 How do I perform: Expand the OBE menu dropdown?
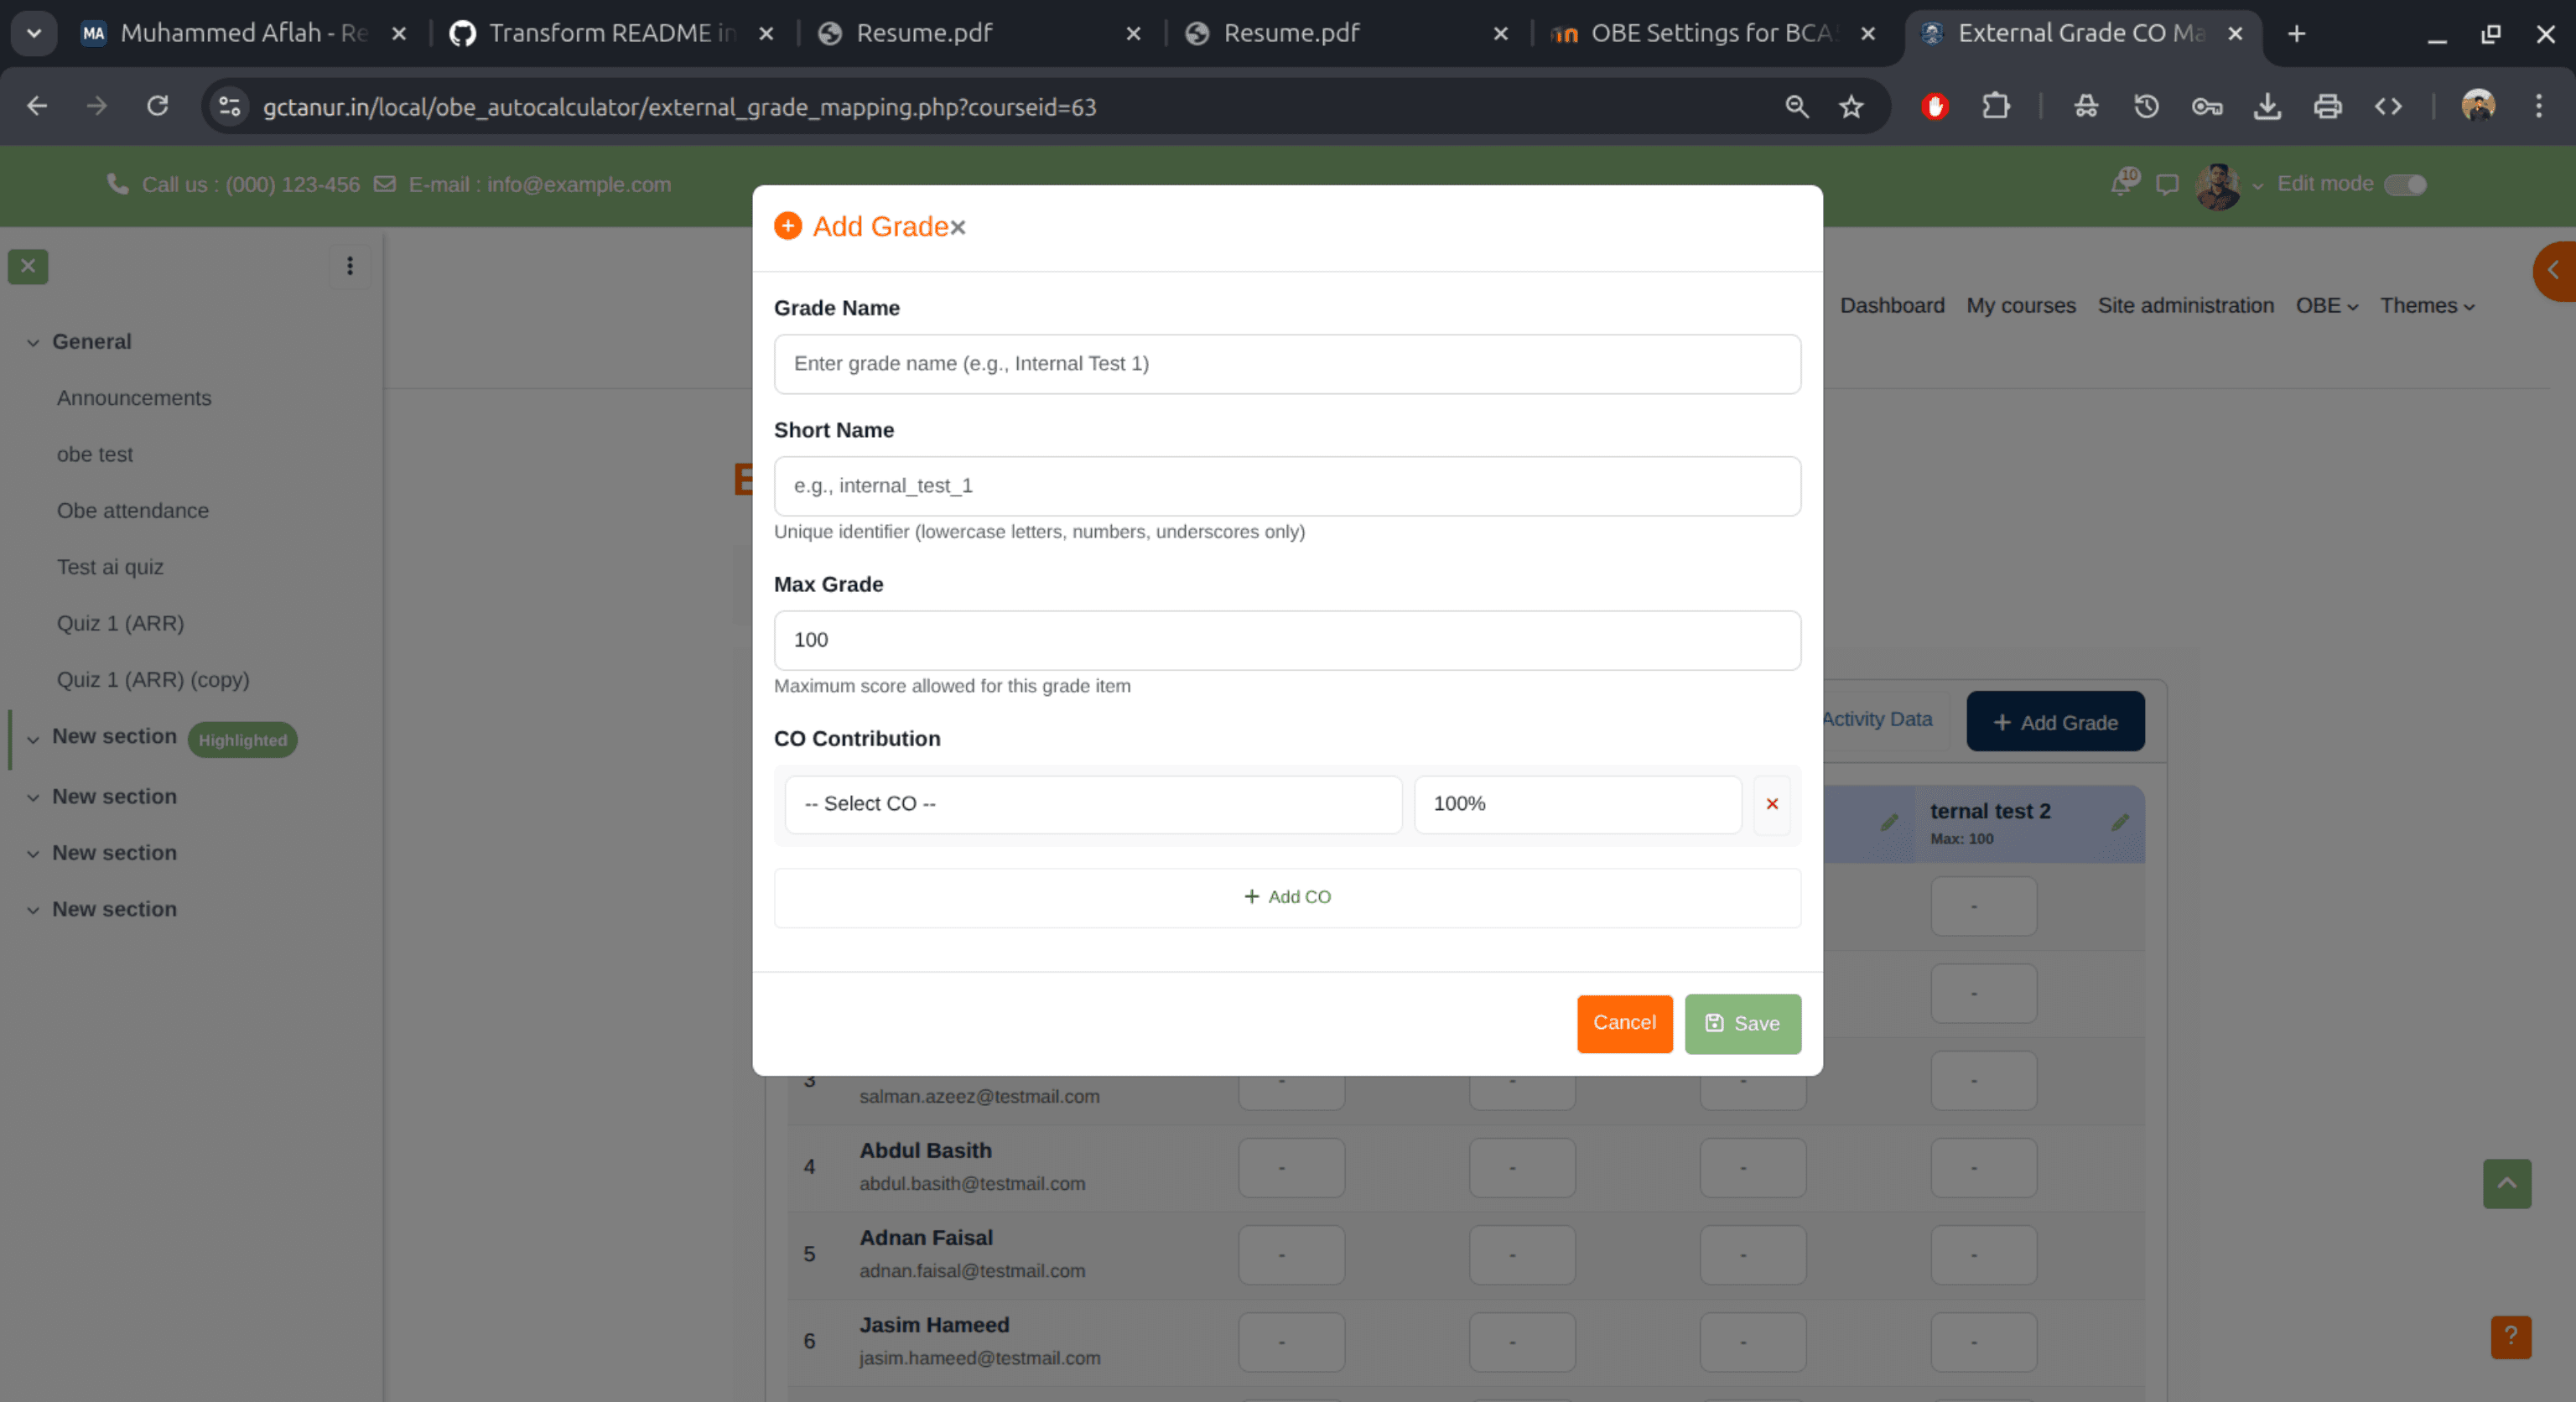(2326, 306)
